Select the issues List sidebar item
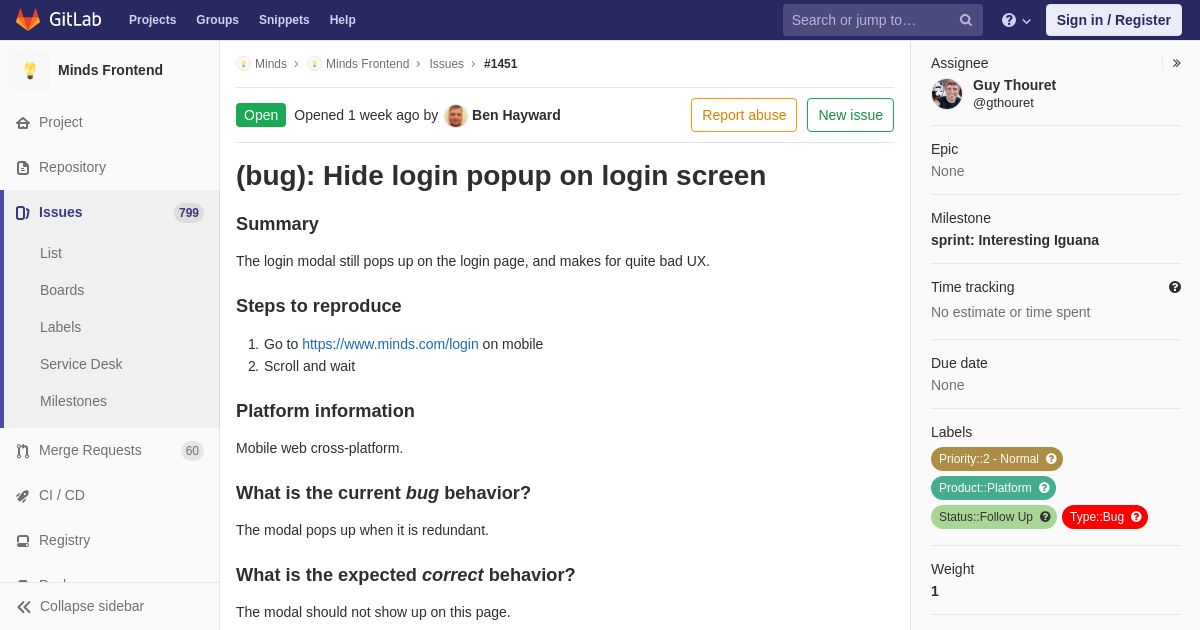This screenshot has height=630, width=1200. point(51,253)
